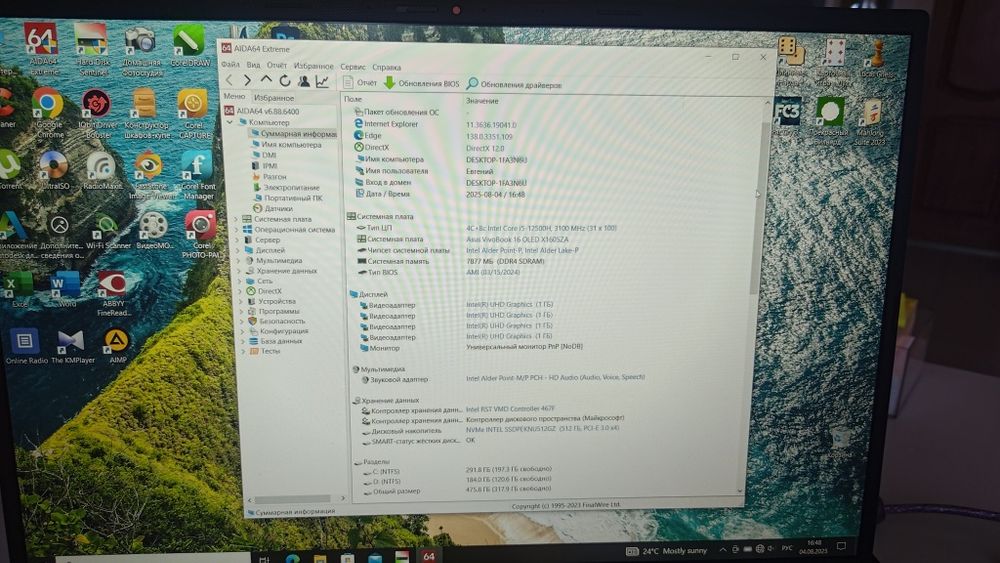The image size is (1000, 563).
Task: Collapse the Компьютер tree node
Action: (x=230, y=122)
